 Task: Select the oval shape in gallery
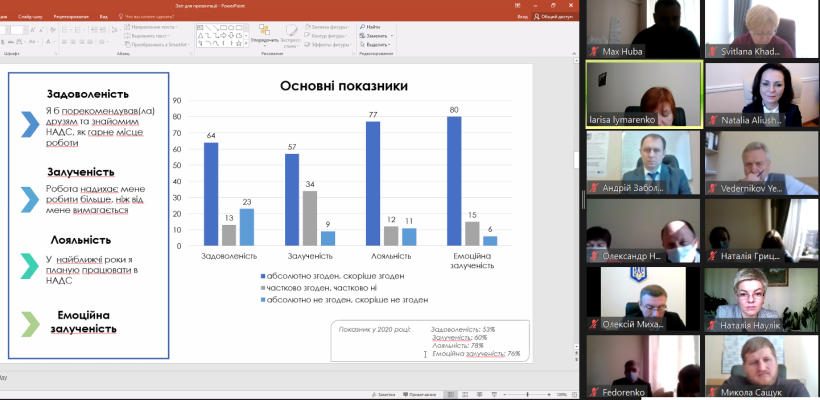point(231,28)
